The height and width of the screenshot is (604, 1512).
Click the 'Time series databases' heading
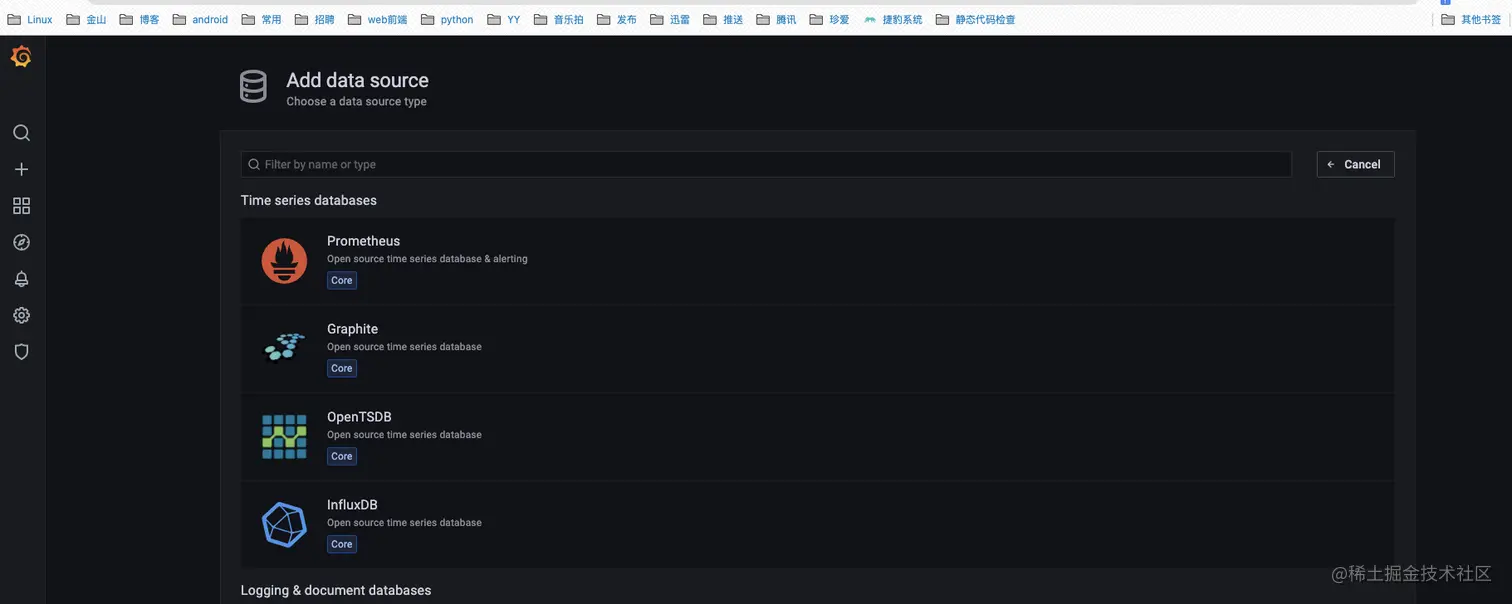pyautogui.click(x=309, y=200)
